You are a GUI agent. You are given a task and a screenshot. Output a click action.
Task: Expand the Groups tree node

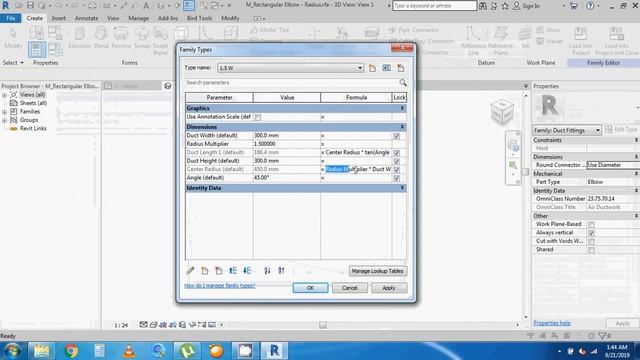(x=4, y=120)
